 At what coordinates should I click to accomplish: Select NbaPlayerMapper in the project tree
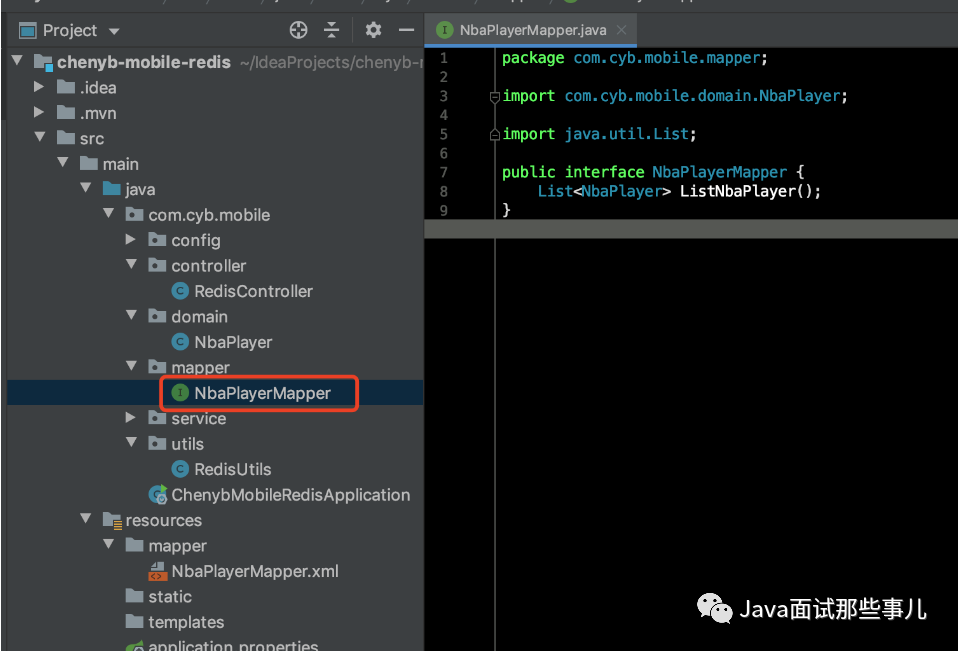(x=262, y=393)
